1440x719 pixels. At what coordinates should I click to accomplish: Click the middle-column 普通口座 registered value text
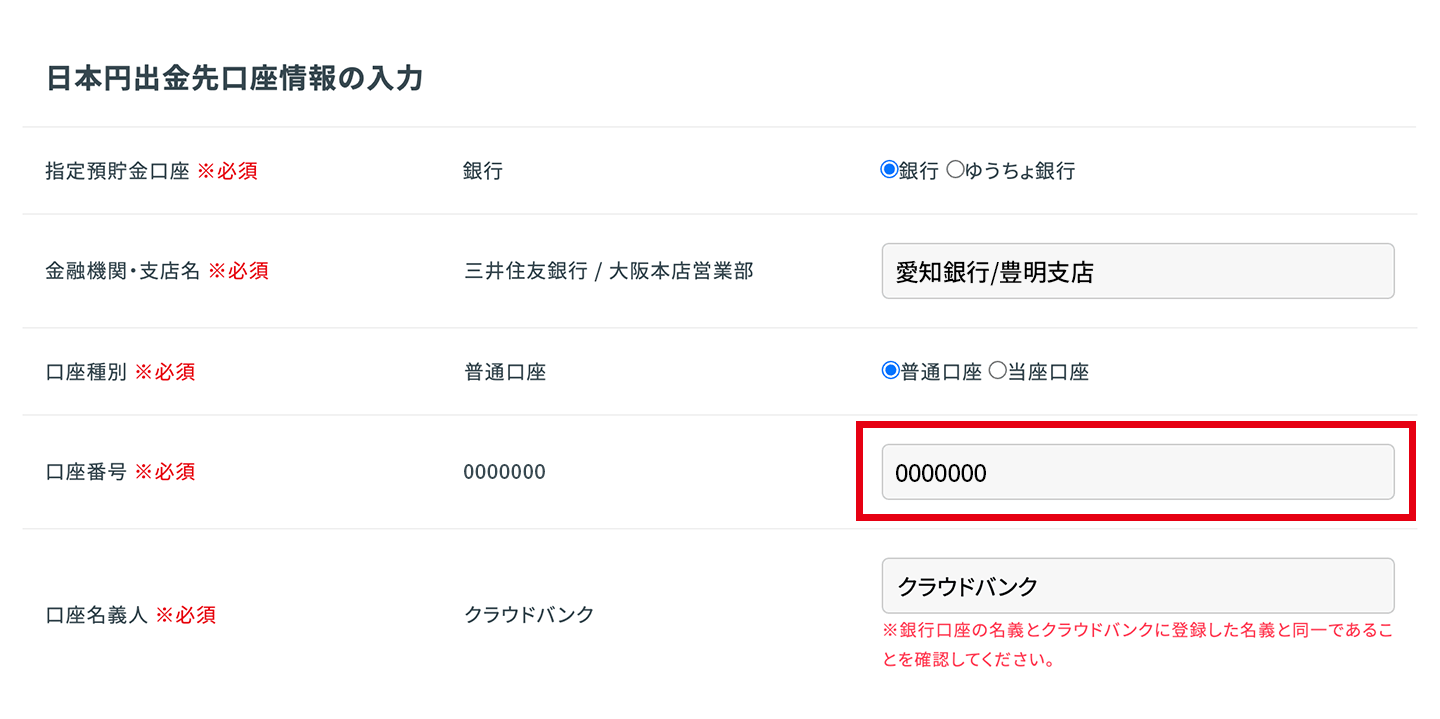504,372
